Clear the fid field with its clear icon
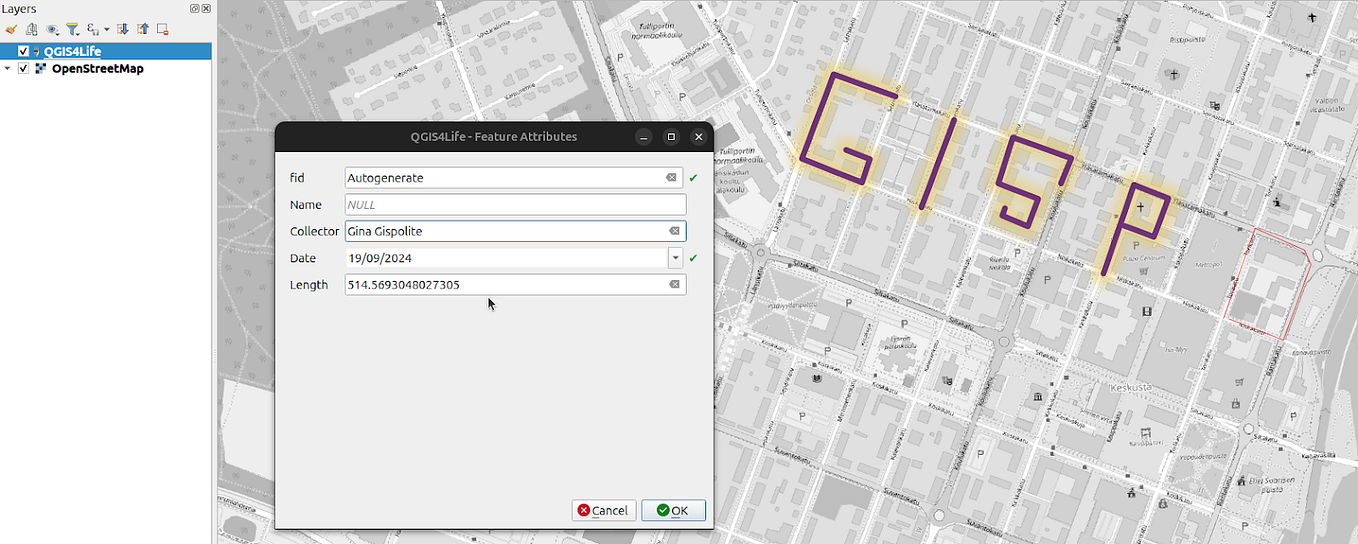 [x=673, y=177]
